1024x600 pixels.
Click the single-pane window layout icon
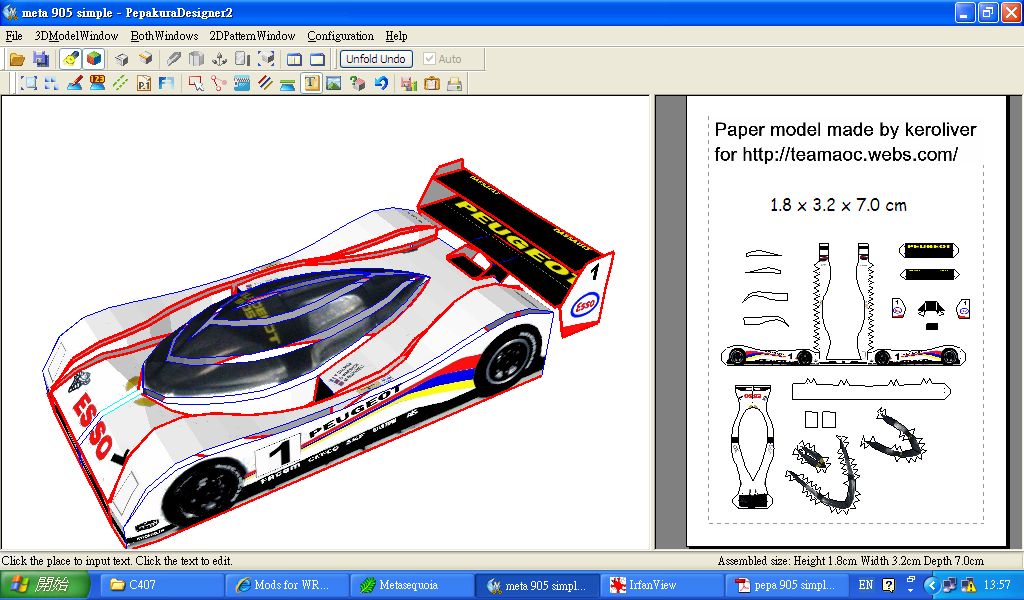317,59
